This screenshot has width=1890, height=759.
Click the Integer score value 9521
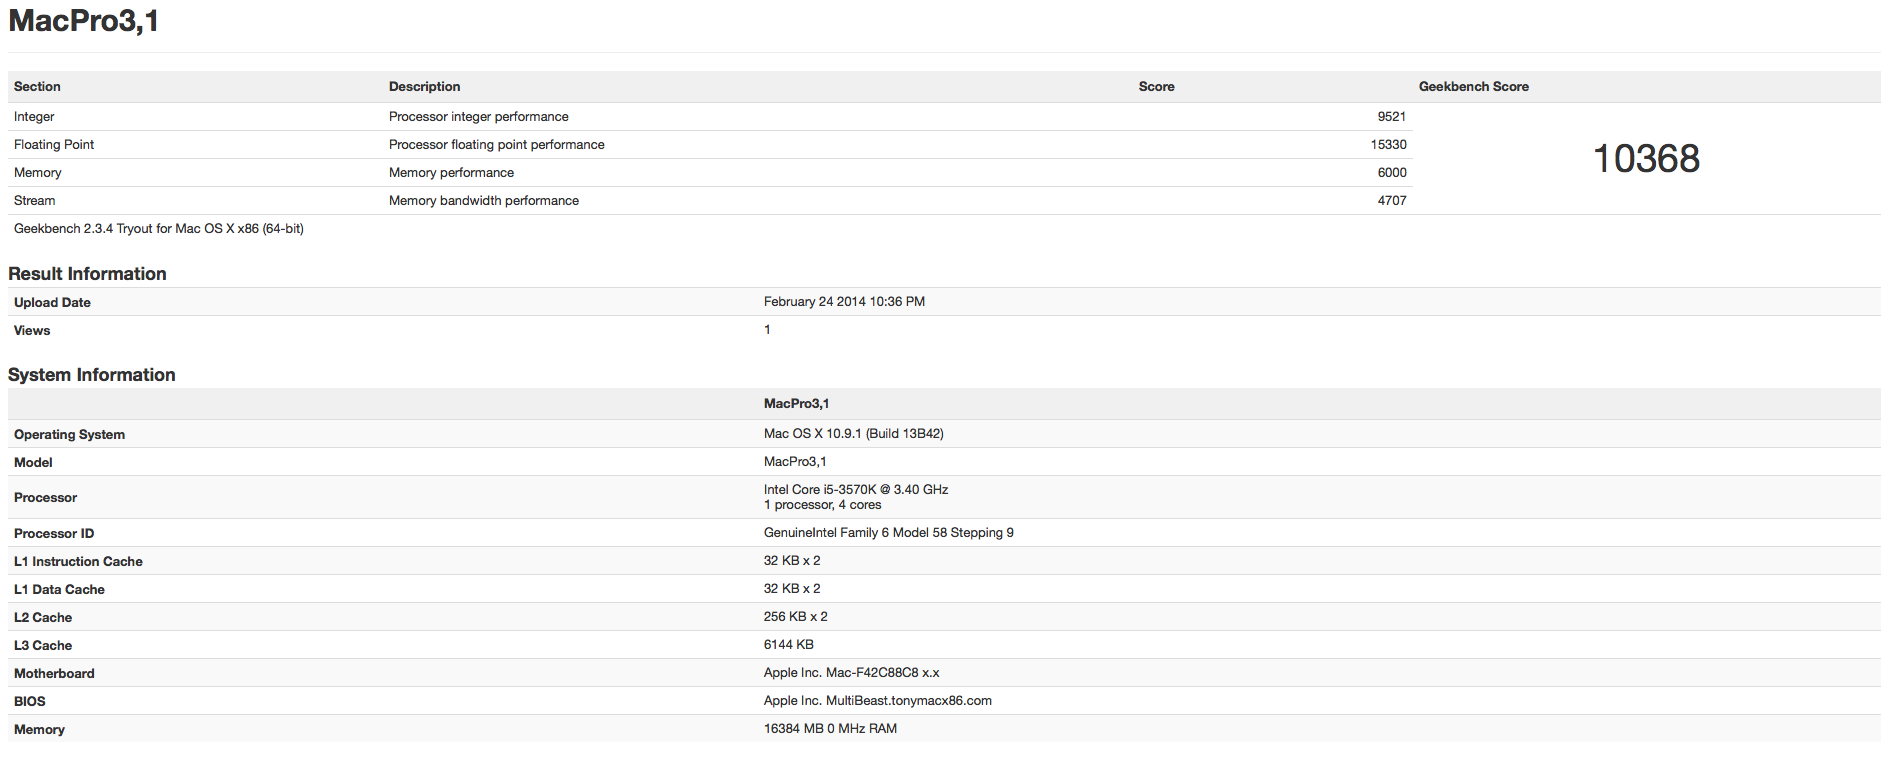coord(1391,117)
